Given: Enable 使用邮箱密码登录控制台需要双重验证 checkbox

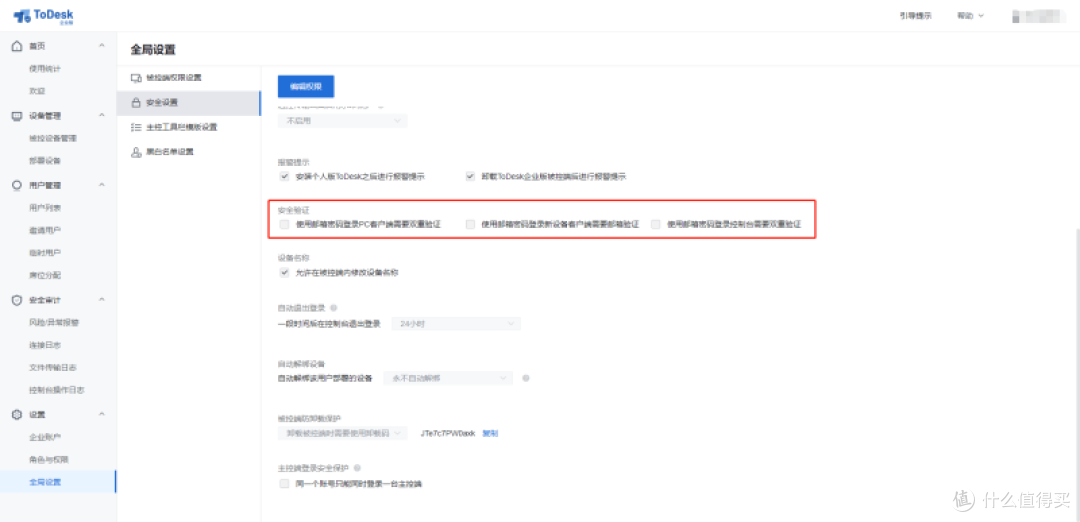Looking at the screenshot, I should [x=656, y=225].
